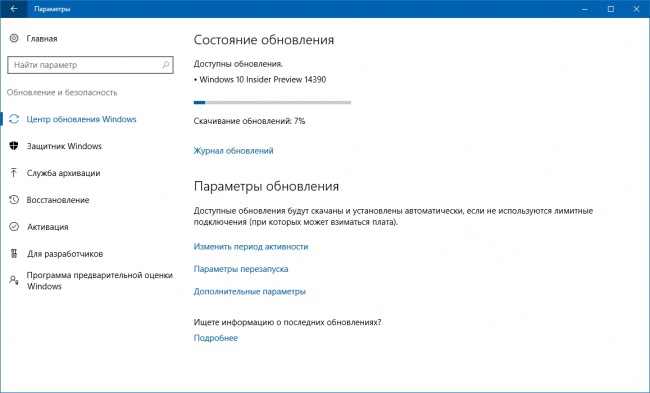
Task: Click the gear icon beside Главная
Action: [14, 38]
